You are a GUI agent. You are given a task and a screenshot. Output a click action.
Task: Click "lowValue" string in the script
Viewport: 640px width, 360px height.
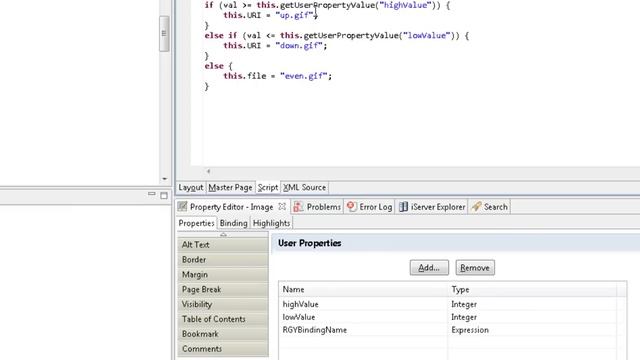[x=427, y=36]
